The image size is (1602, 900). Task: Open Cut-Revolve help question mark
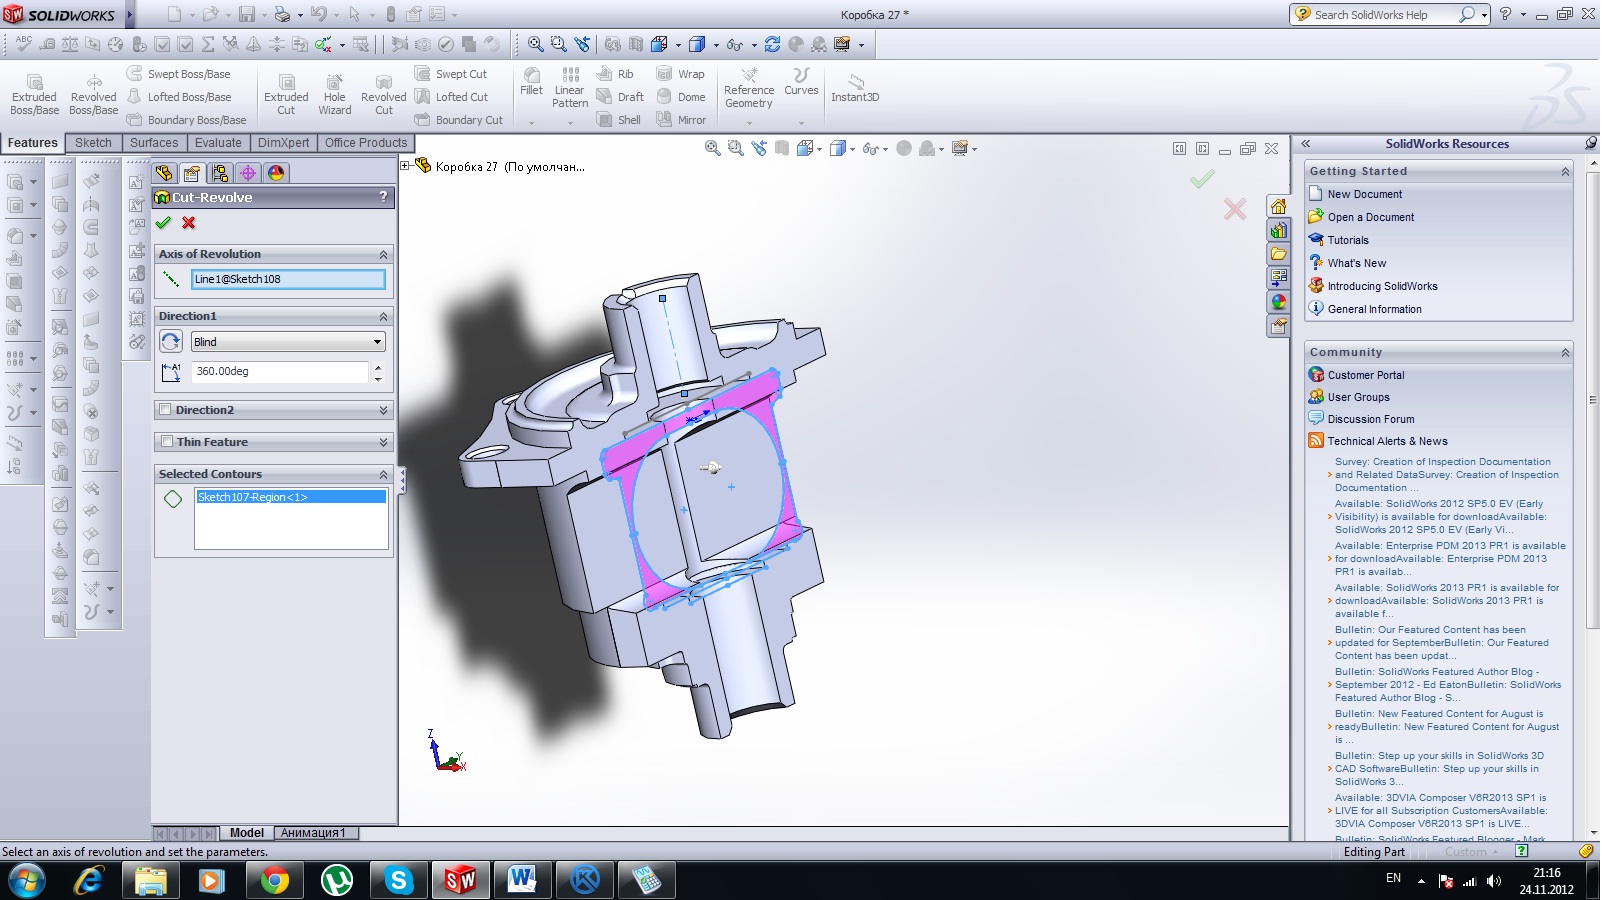click(x=383, y=197)
